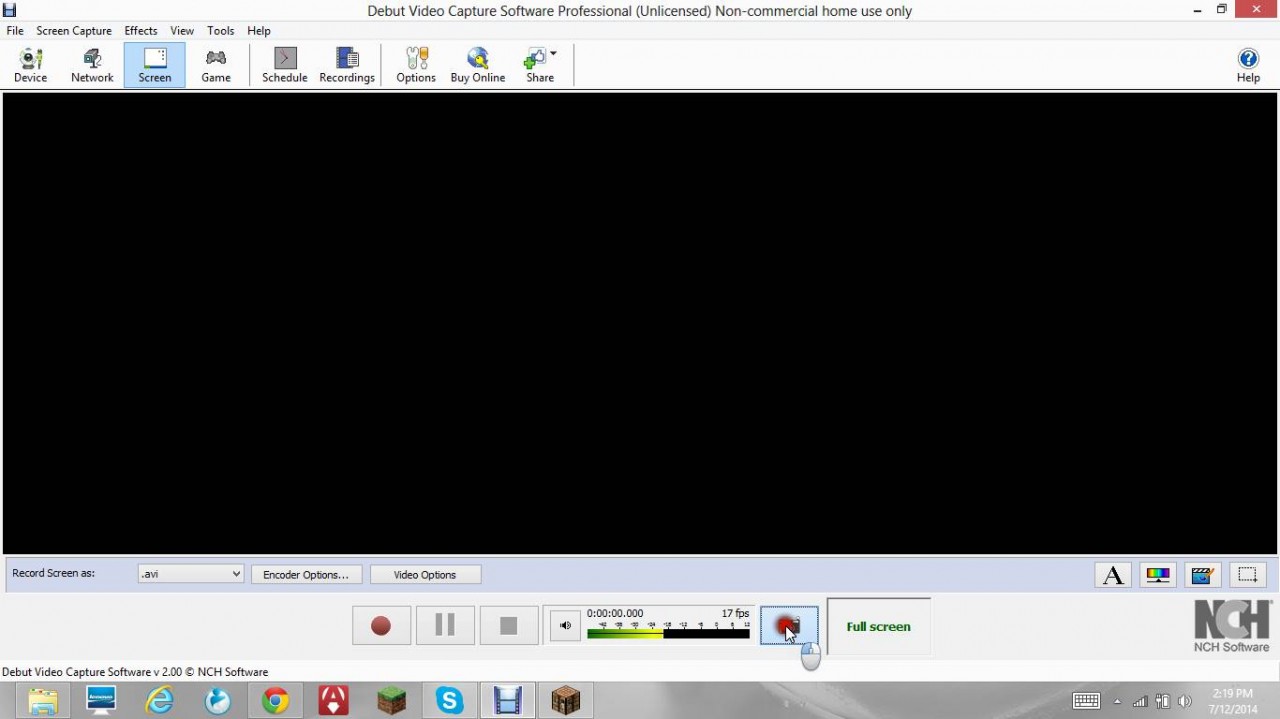Select the Device capture source
1280x719 pixels.
pyautogui.click(x=30, y=66)
